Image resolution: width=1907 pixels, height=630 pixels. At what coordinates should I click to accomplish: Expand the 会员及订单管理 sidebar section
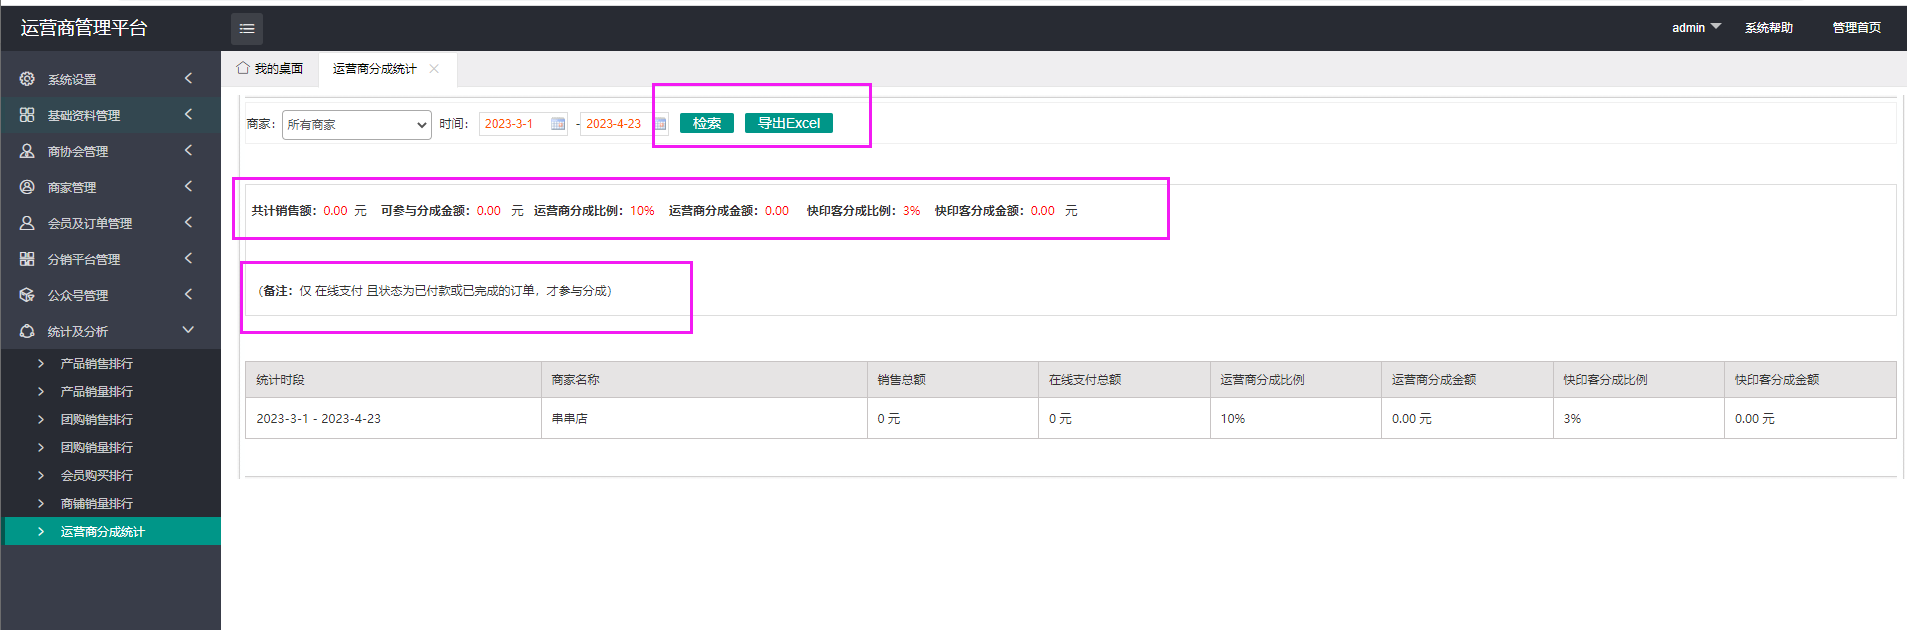(188, 223)
